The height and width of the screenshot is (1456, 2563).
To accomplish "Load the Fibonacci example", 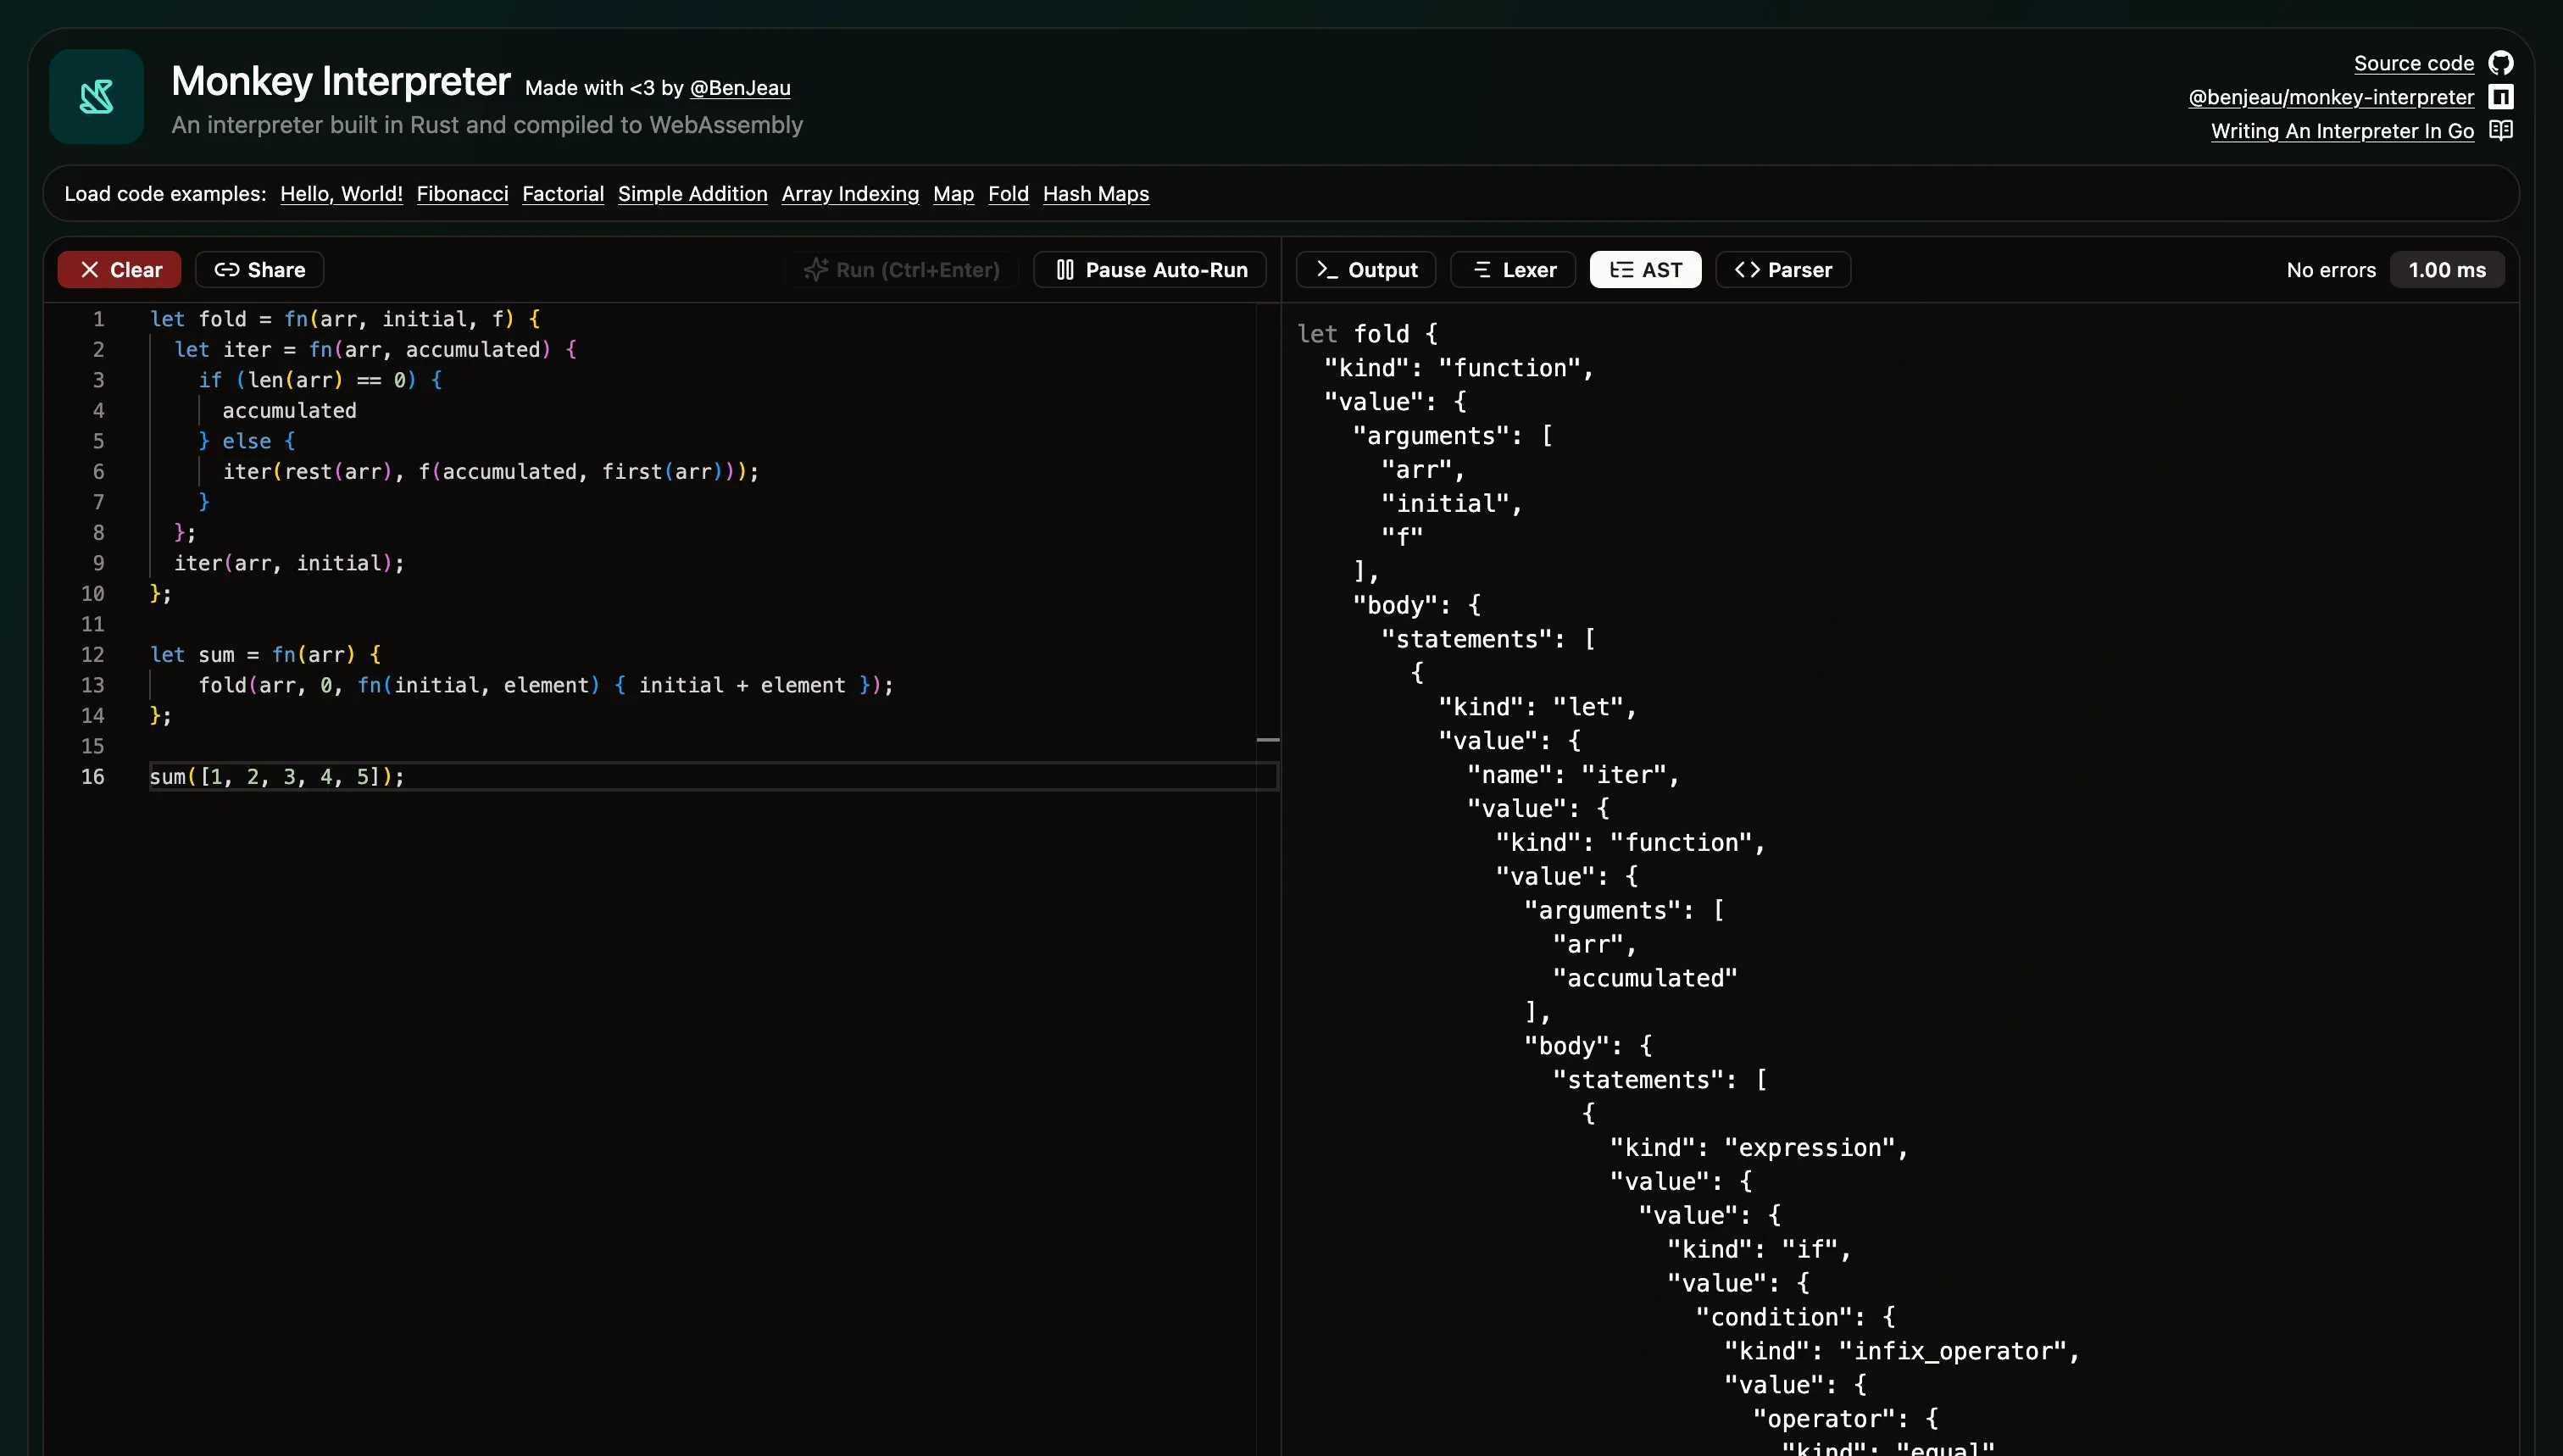I will (x=462, y=194).
